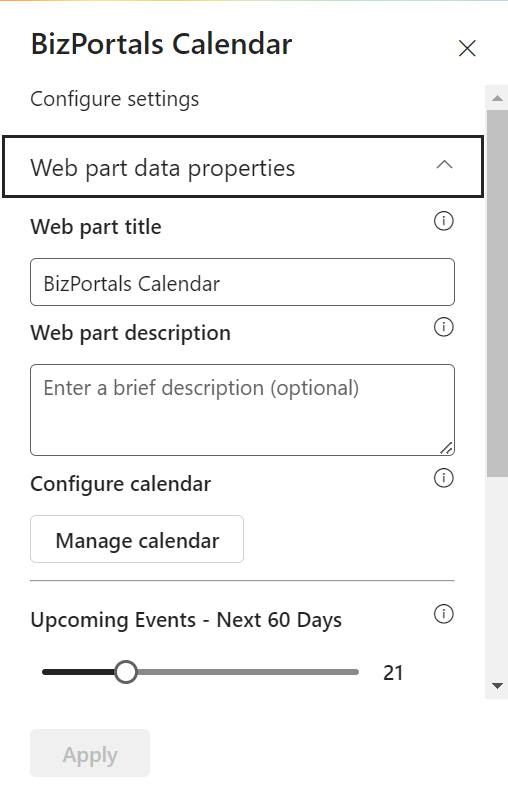The width and height of the screenshot is (508, 804).
Task: Show info tooltip icon for Configure calendar
Action: pos(444,478)
